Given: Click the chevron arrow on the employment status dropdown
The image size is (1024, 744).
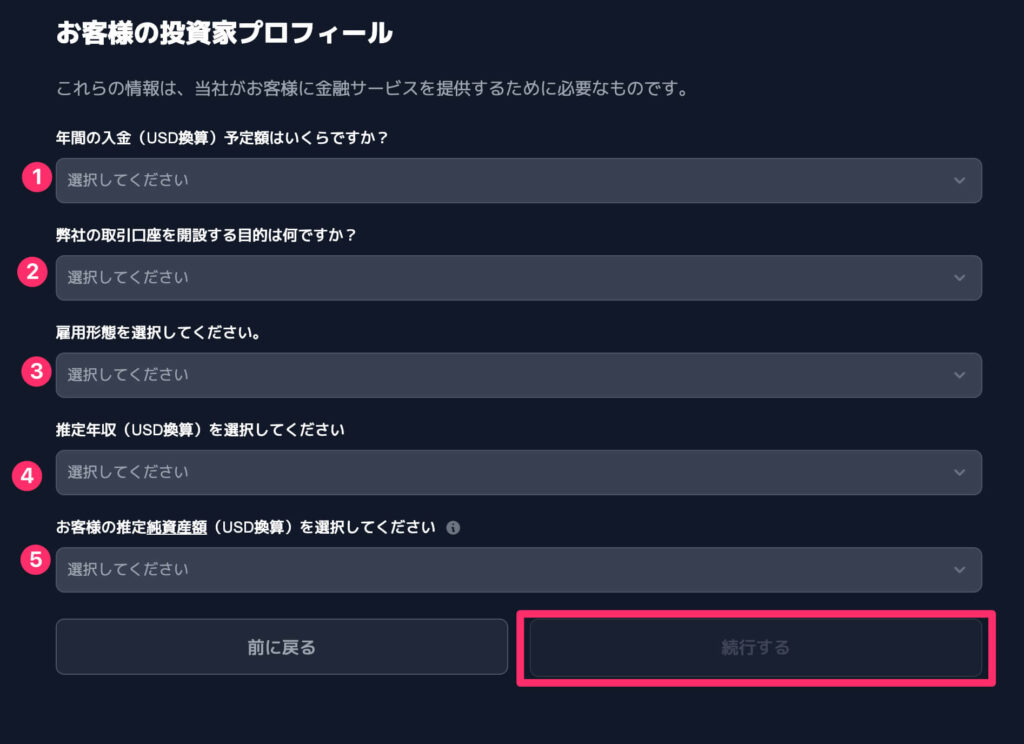Looking at the screenshot, I should point(959,374).
